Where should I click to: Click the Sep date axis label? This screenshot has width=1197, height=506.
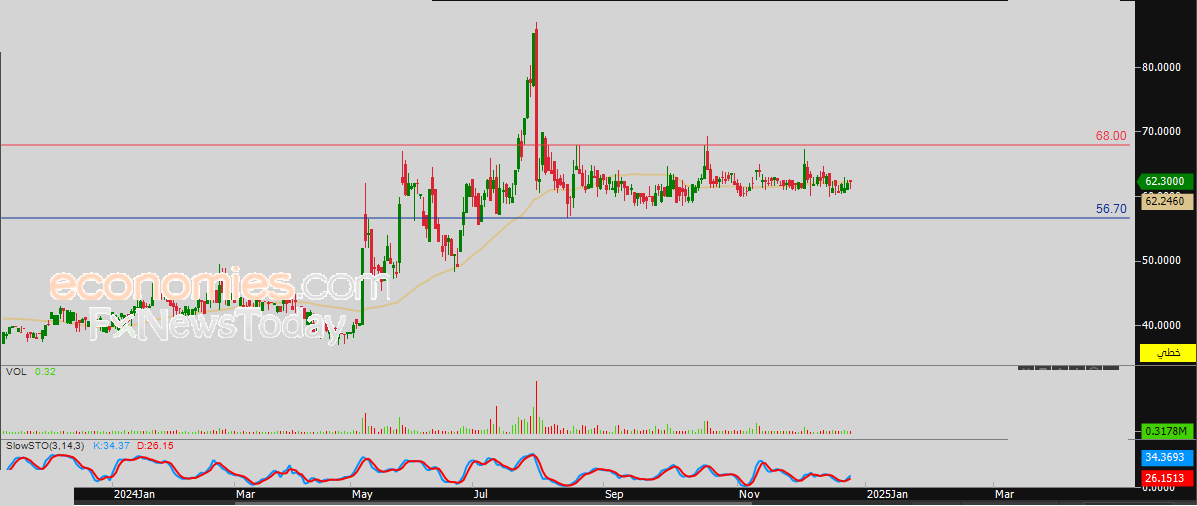pos(615,495)
